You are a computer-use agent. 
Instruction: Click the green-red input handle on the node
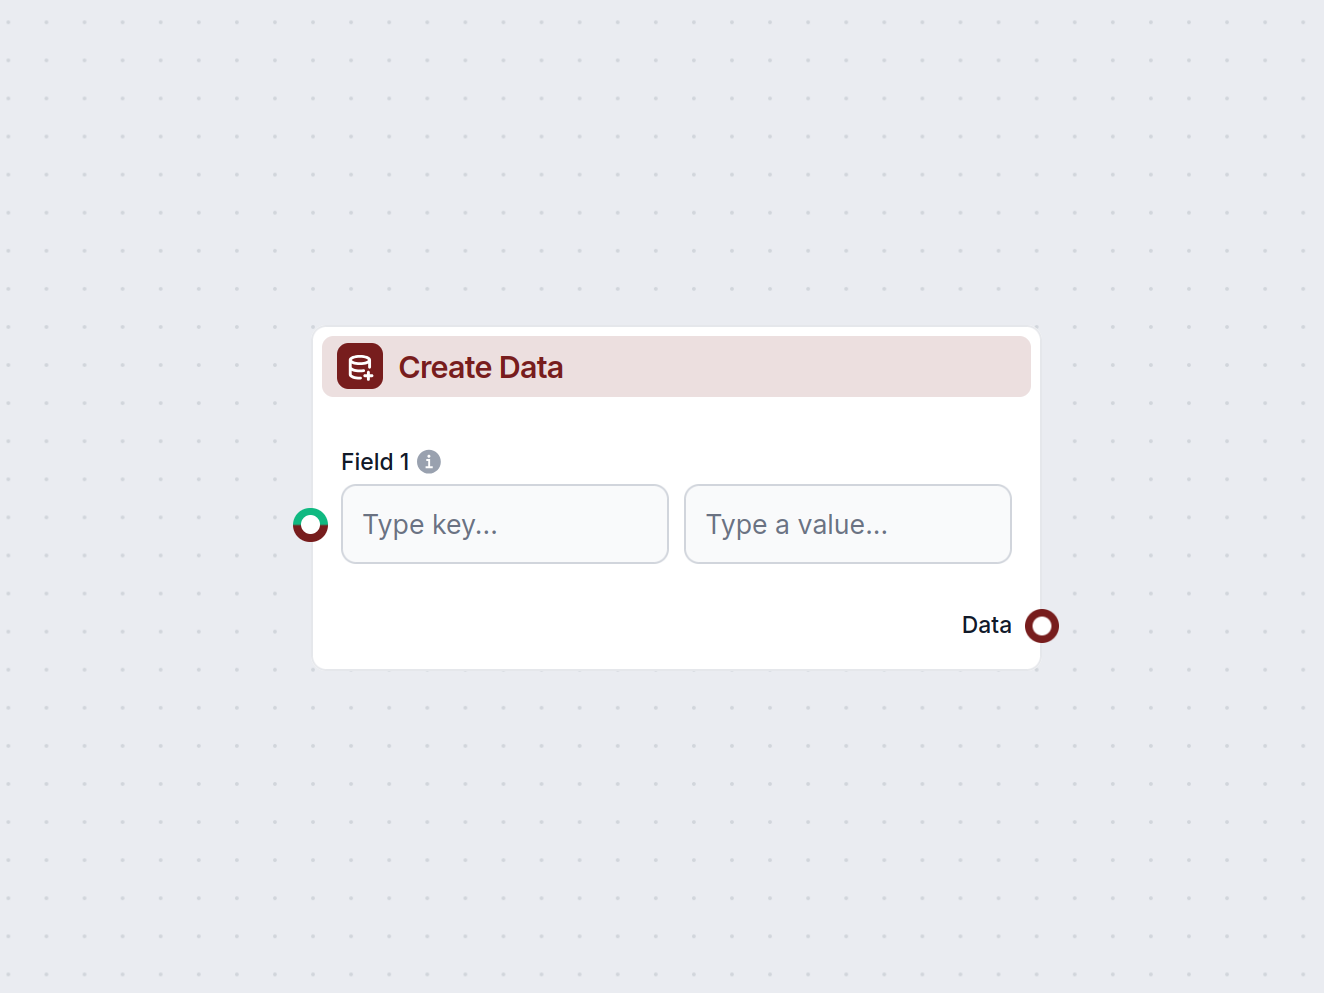coord(310,524)
